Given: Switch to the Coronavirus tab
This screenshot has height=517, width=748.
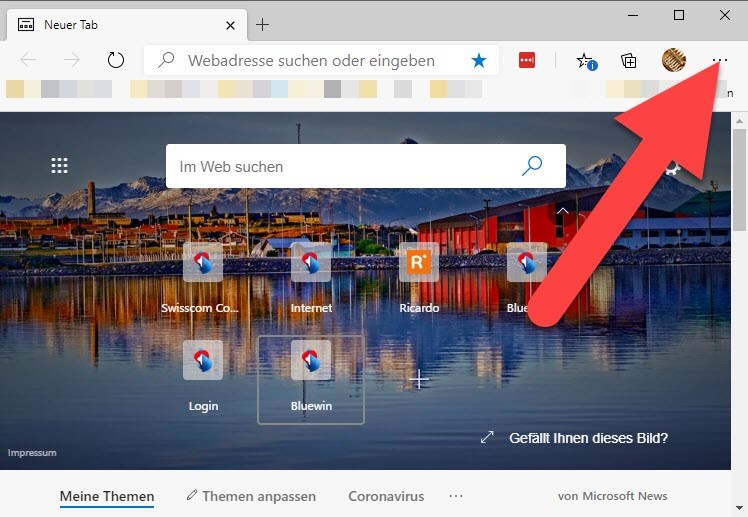Looking at the screenshot, I should click(386, 496).
